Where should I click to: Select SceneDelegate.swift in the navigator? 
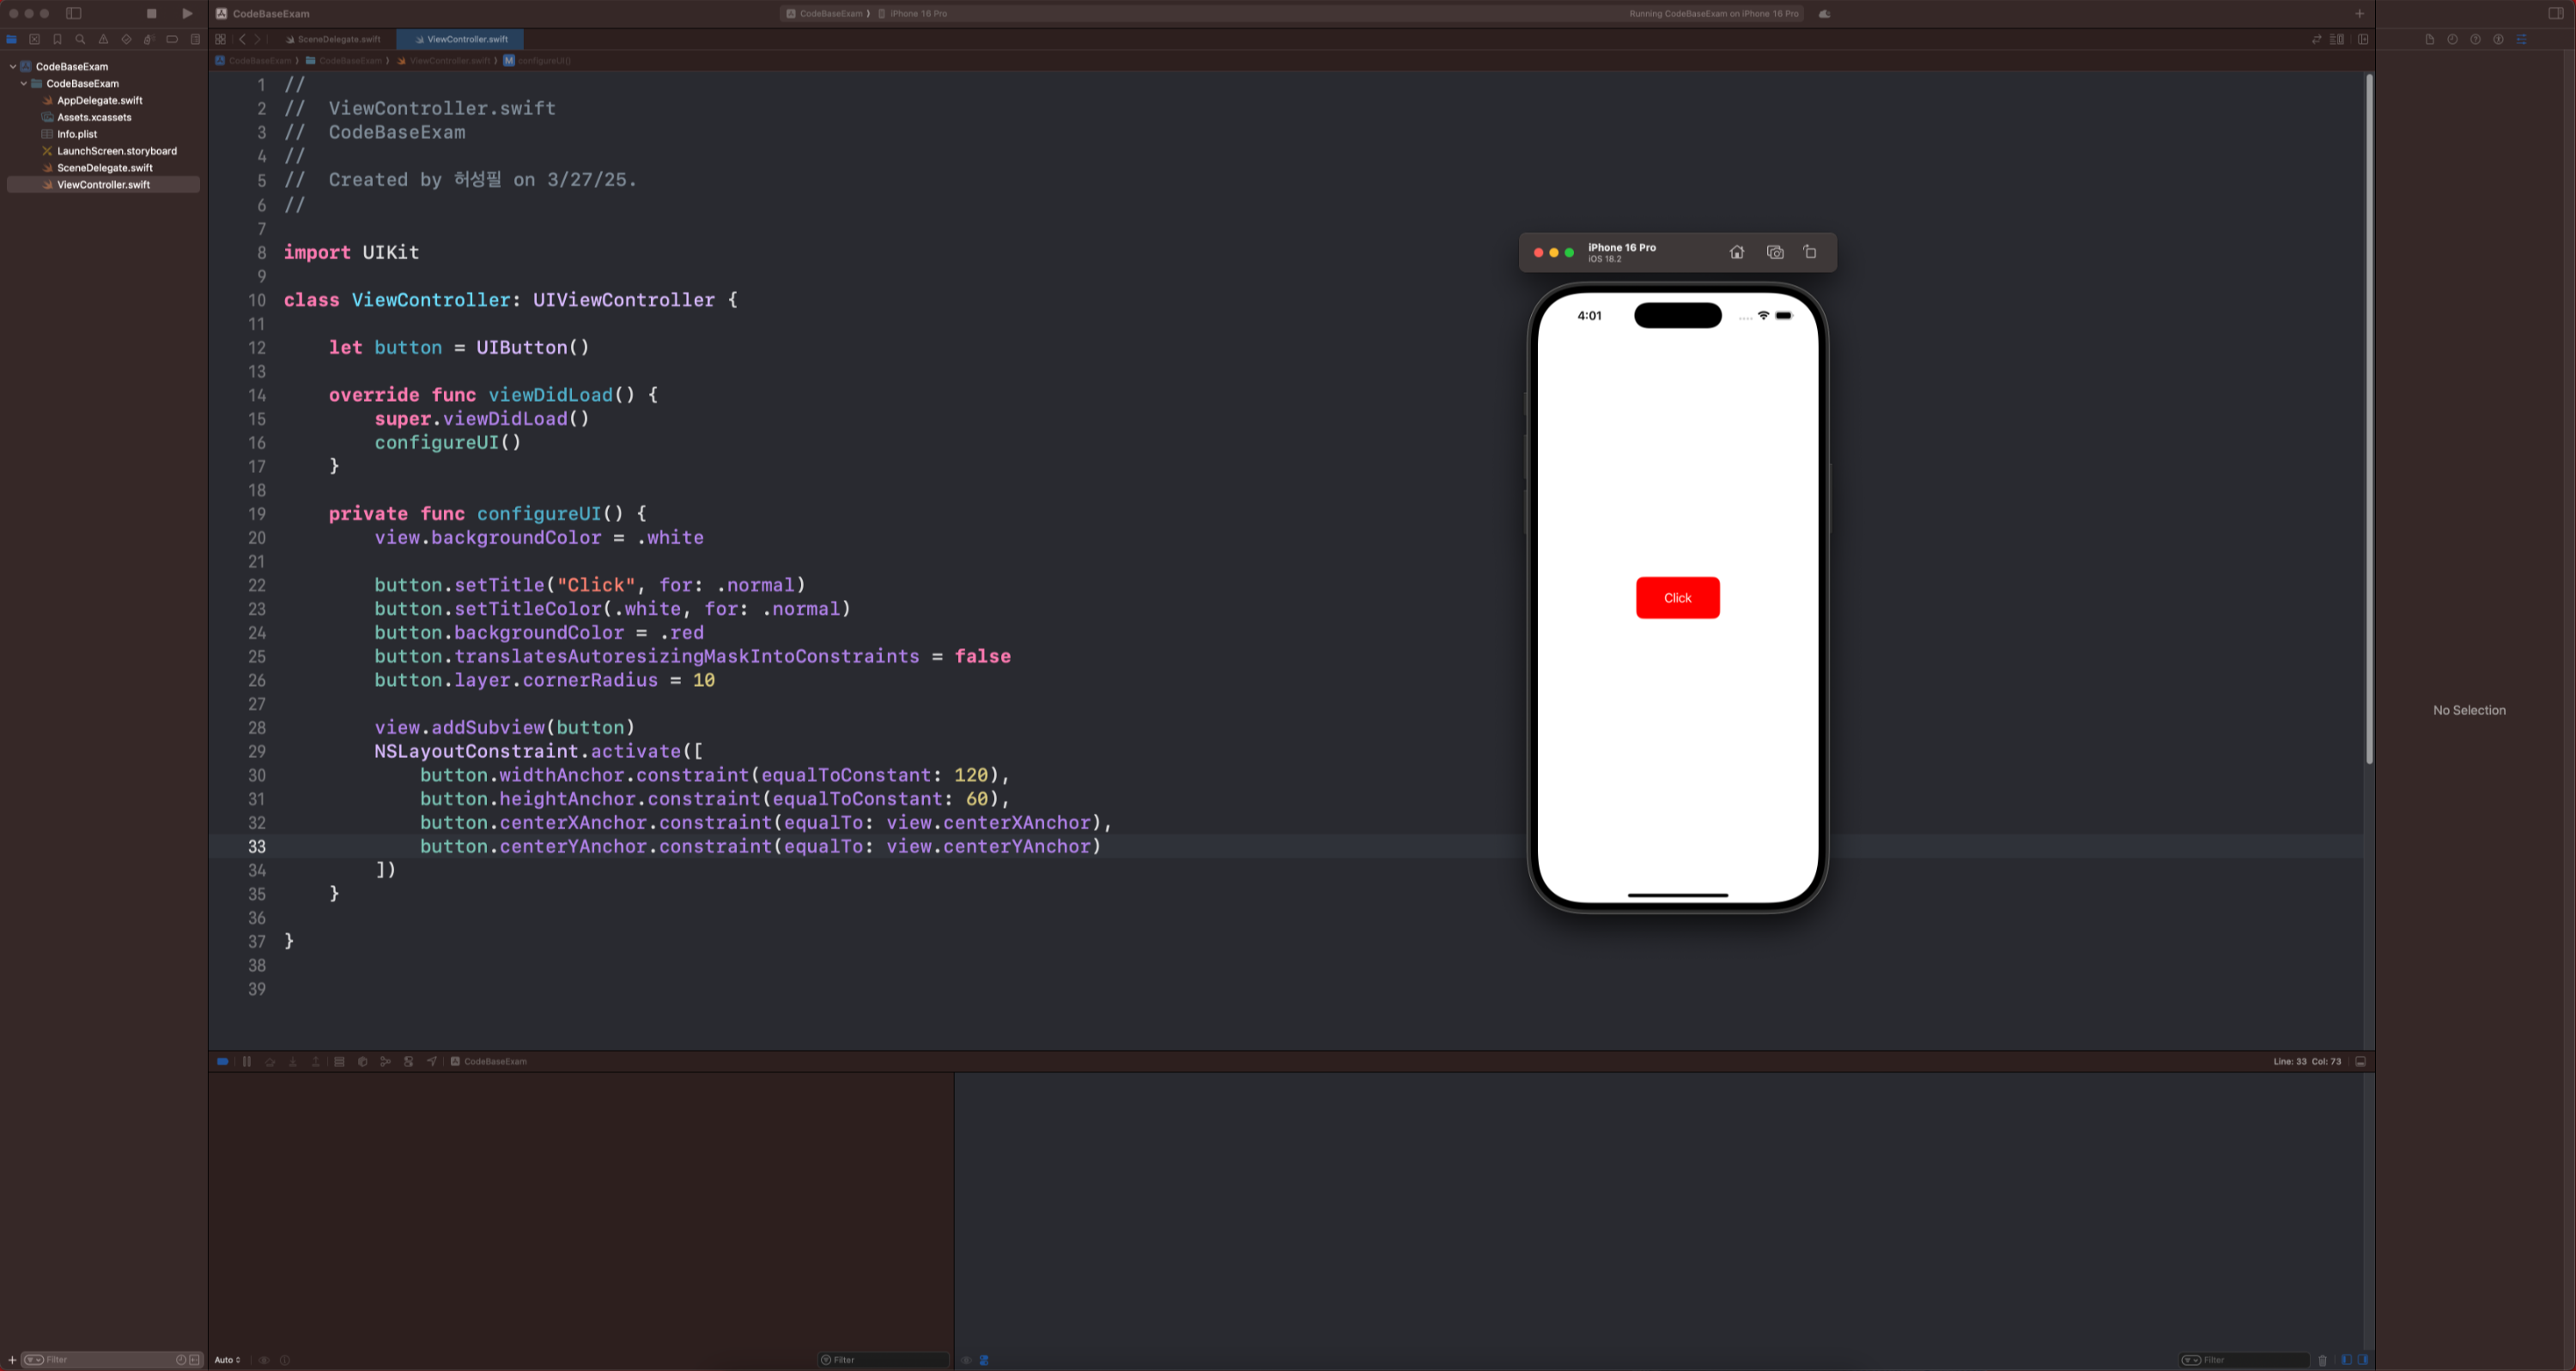pyautogui.click(x=105, y=168)
